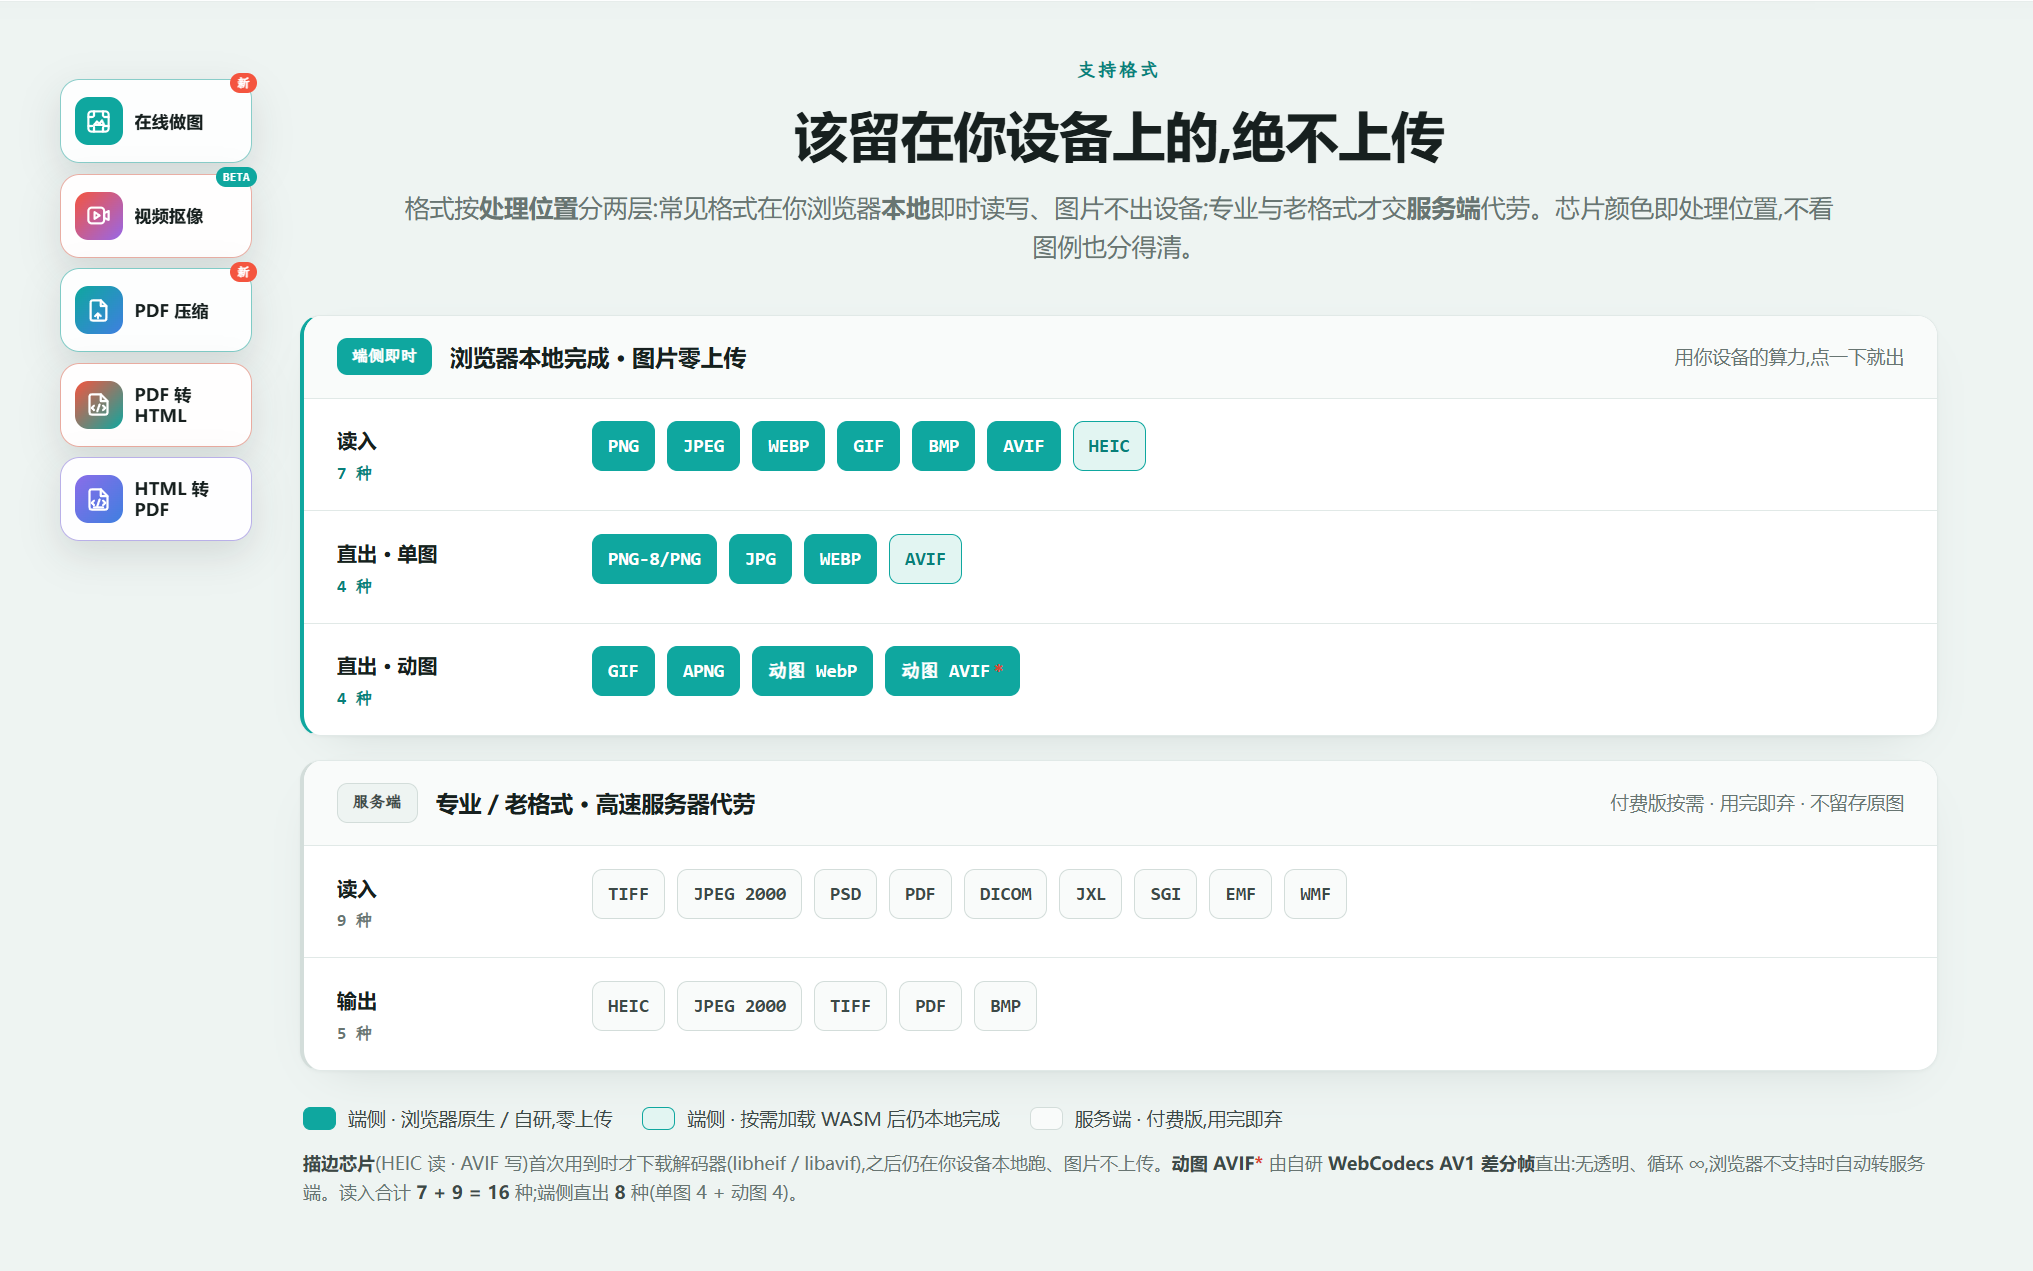
Task: Click the 直出·单图 row label
Action: [387, 554]
